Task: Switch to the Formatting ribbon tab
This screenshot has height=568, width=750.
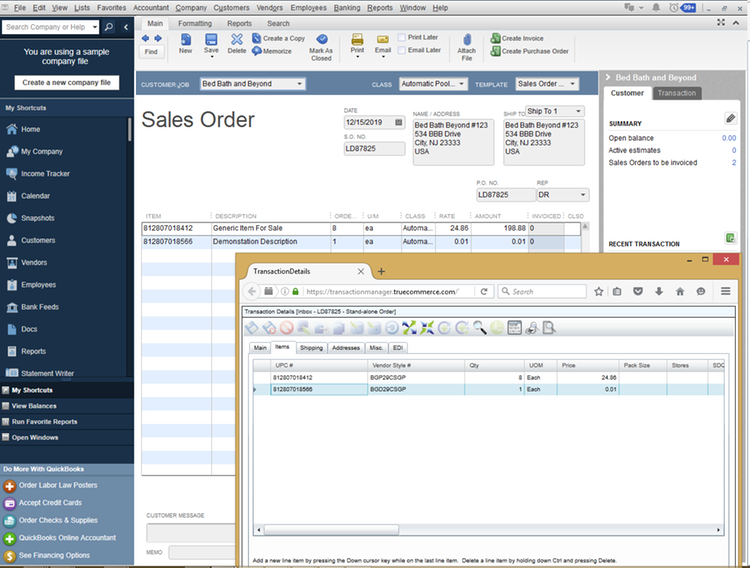Action: 195,23
